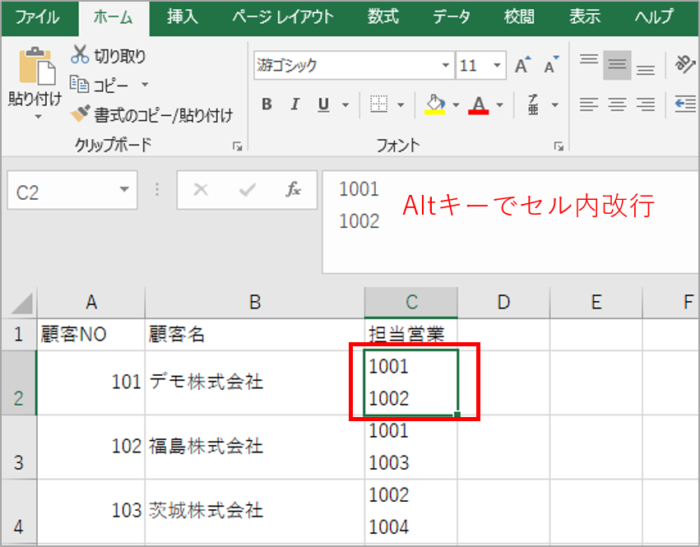Open the ファイル tab
700x547 pixels.
click(x=38, y=17)
